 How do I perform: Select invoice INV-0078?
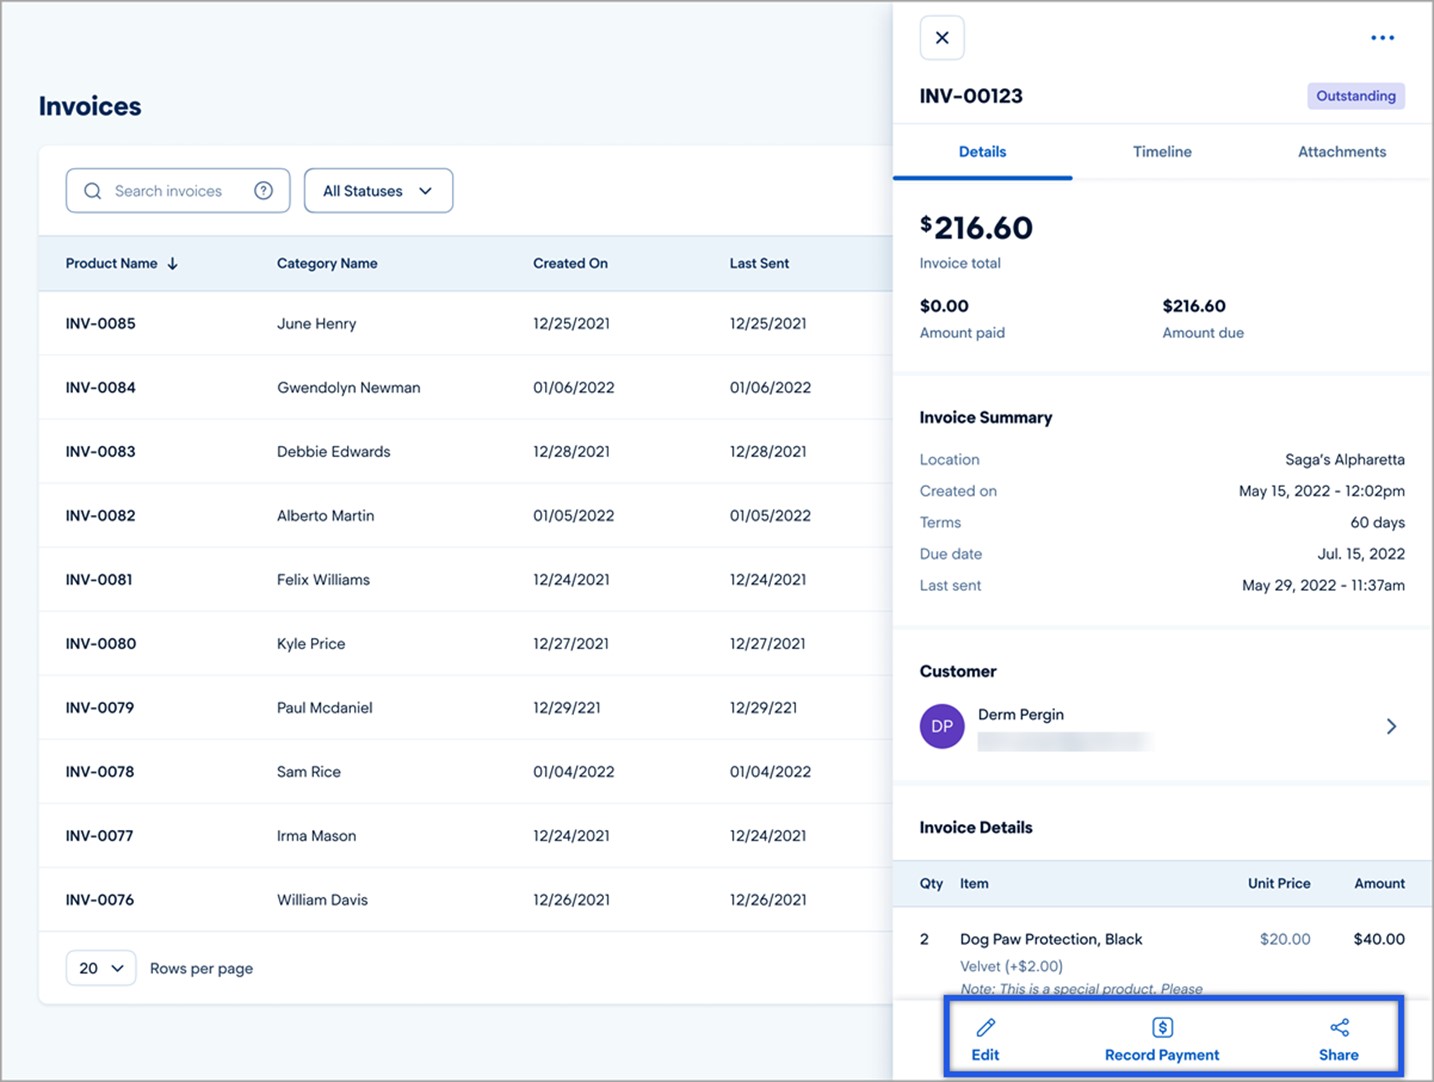click(x=465, y=771)
